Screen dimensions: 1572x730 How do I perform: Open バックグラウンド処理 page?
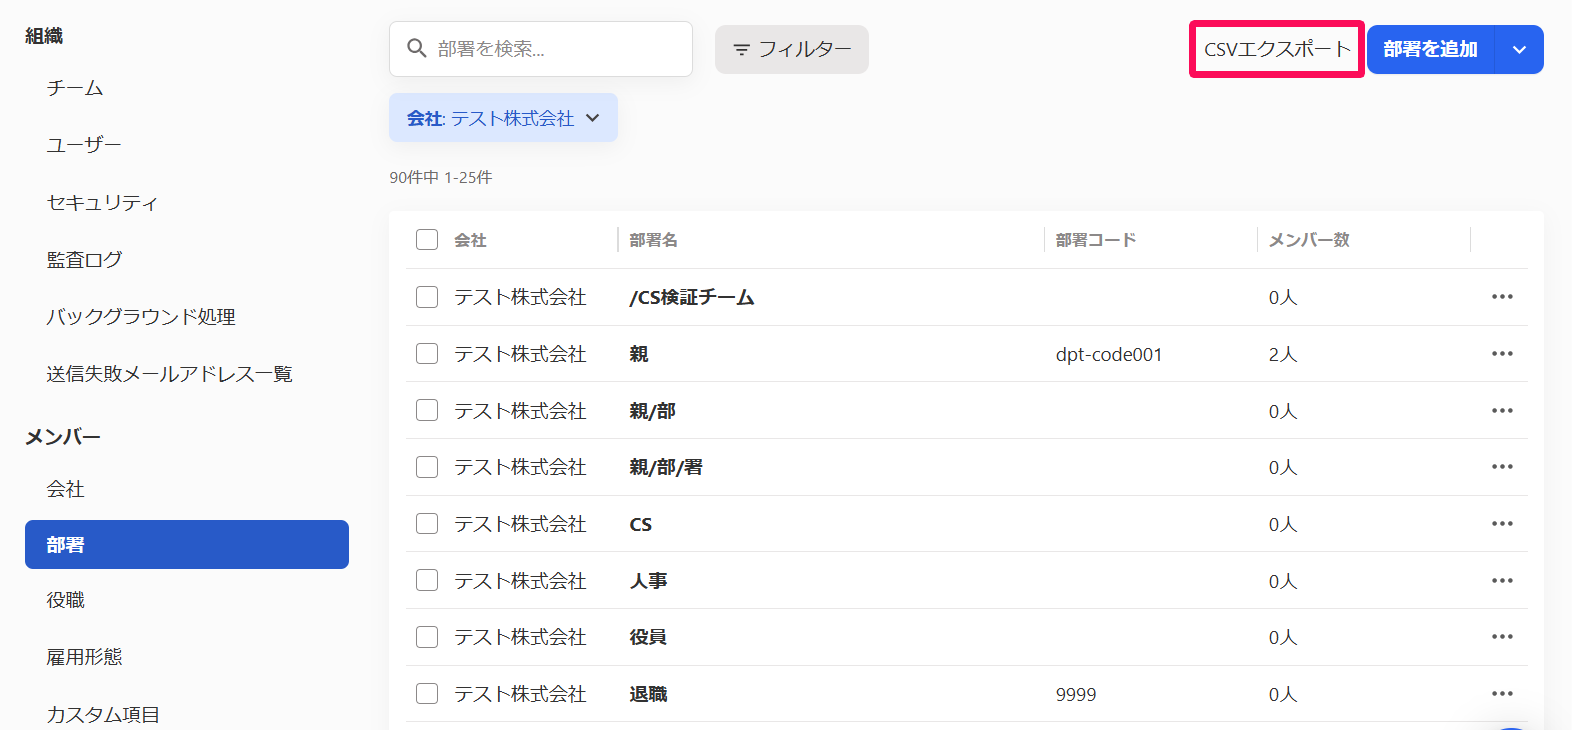pos(141,317)
